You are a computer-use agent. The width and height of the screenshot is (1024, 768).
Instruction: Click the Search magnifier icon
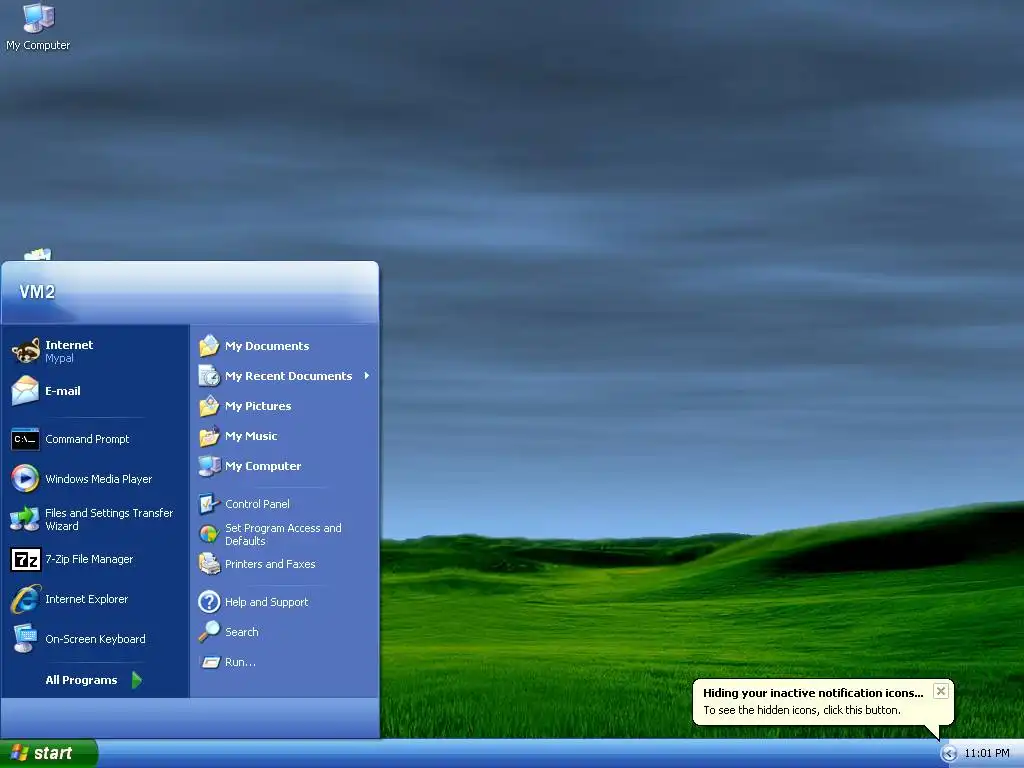coord(209,632)
